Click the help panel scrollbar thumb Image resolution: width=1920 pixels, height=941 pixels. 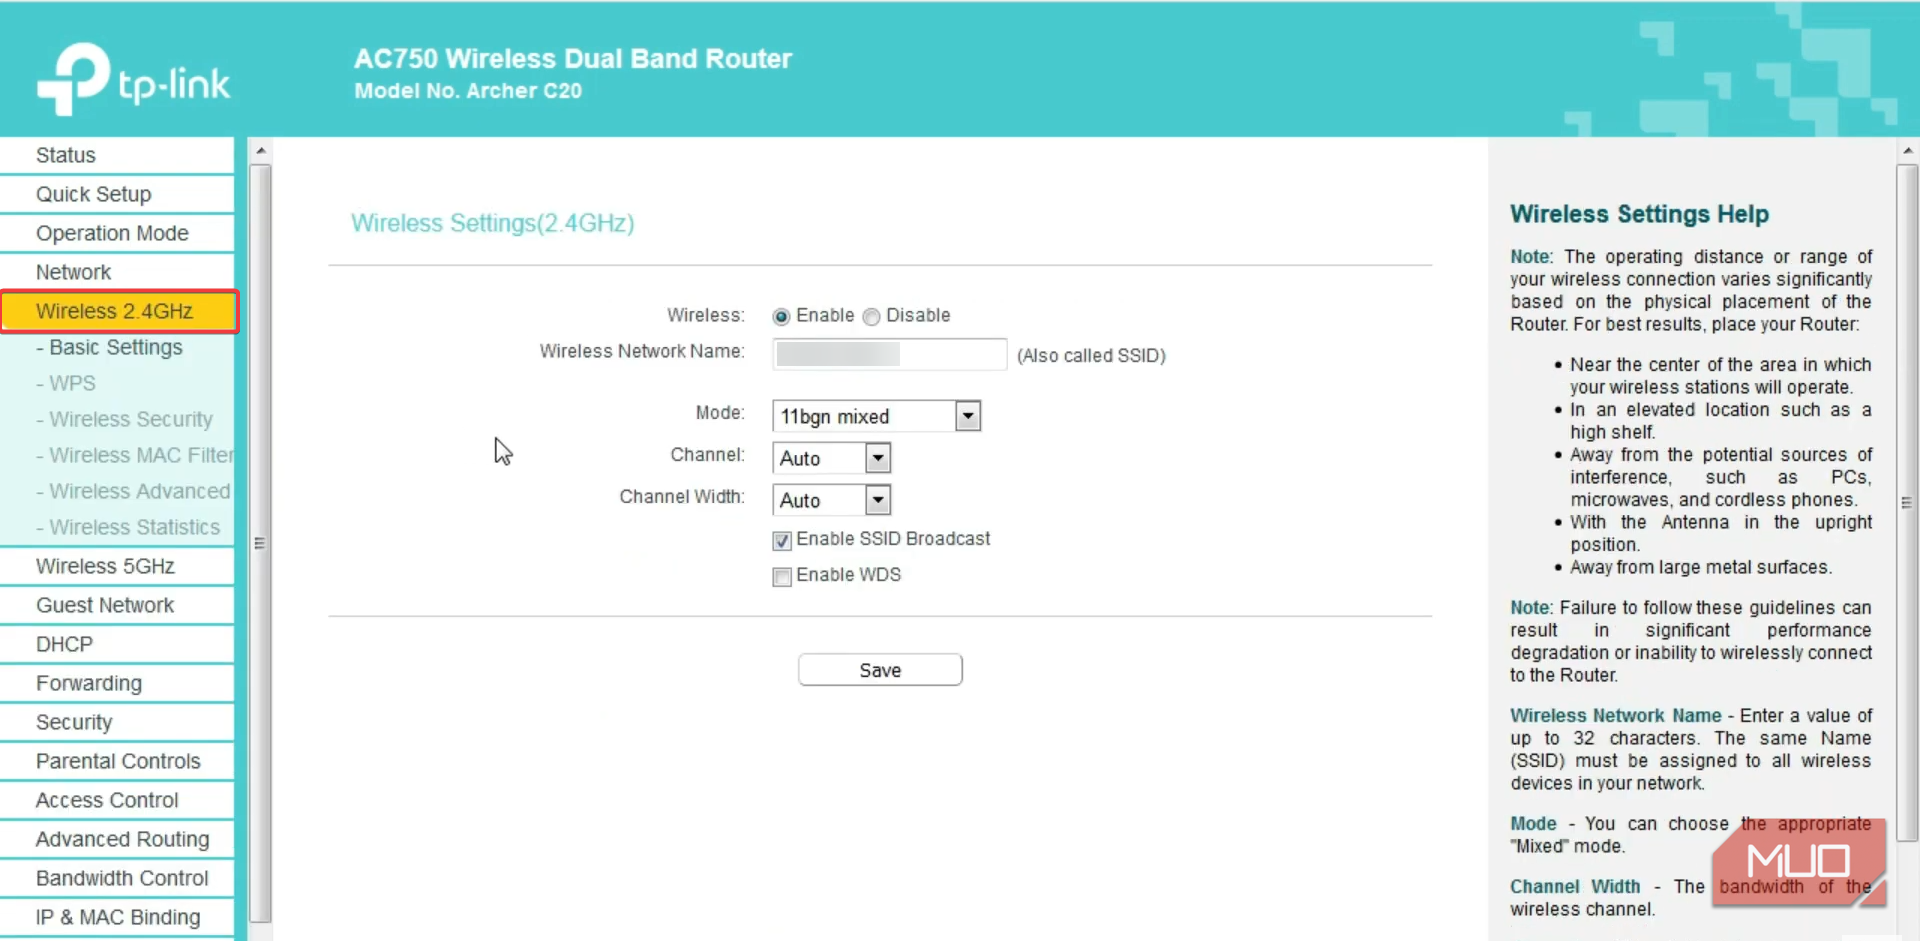(x=1908, y=503)
